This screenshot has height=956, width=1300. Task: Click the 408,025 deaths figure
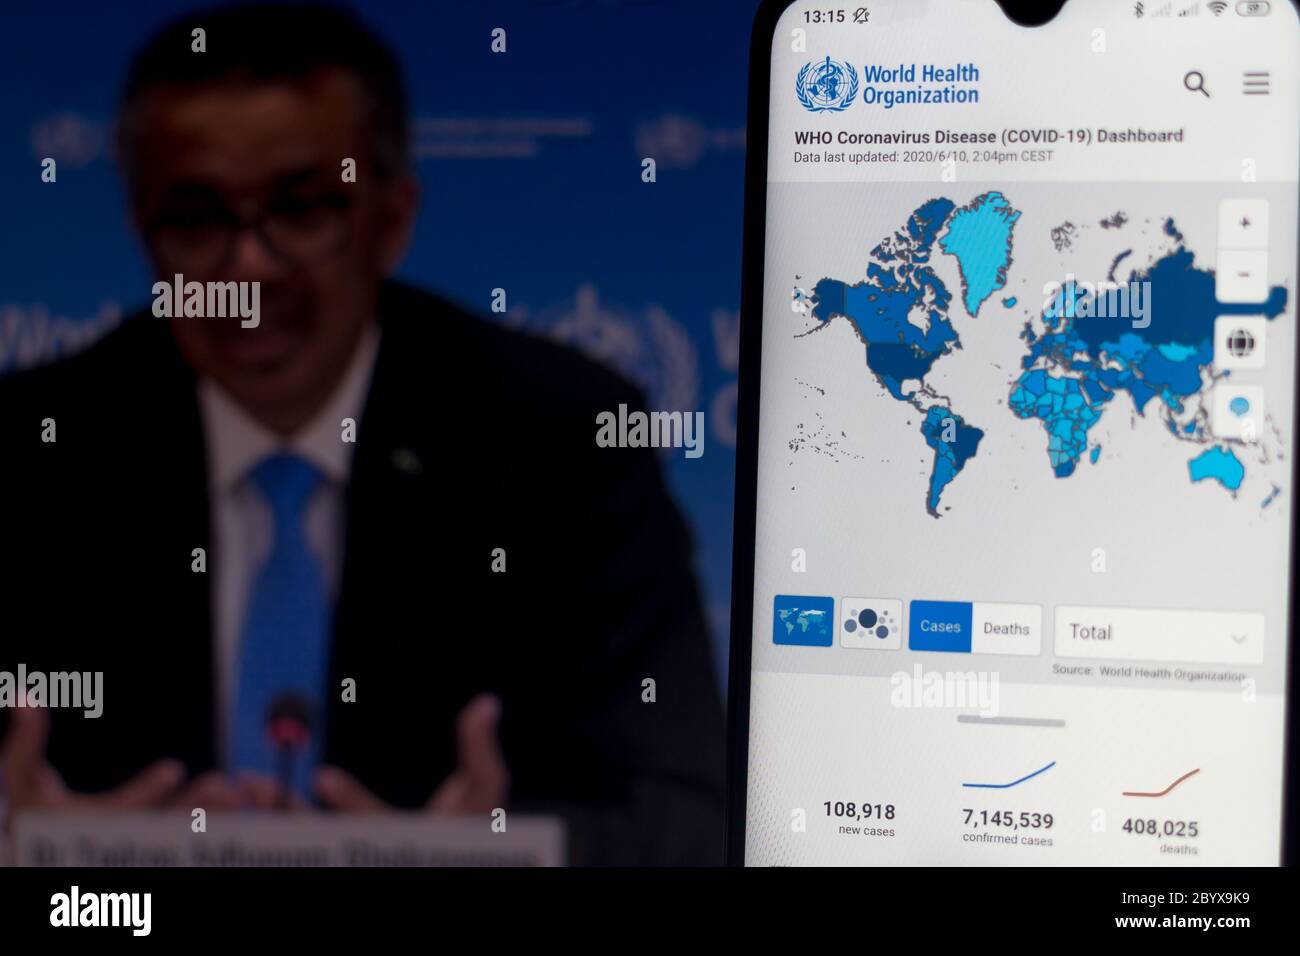tap(1160, 828)
